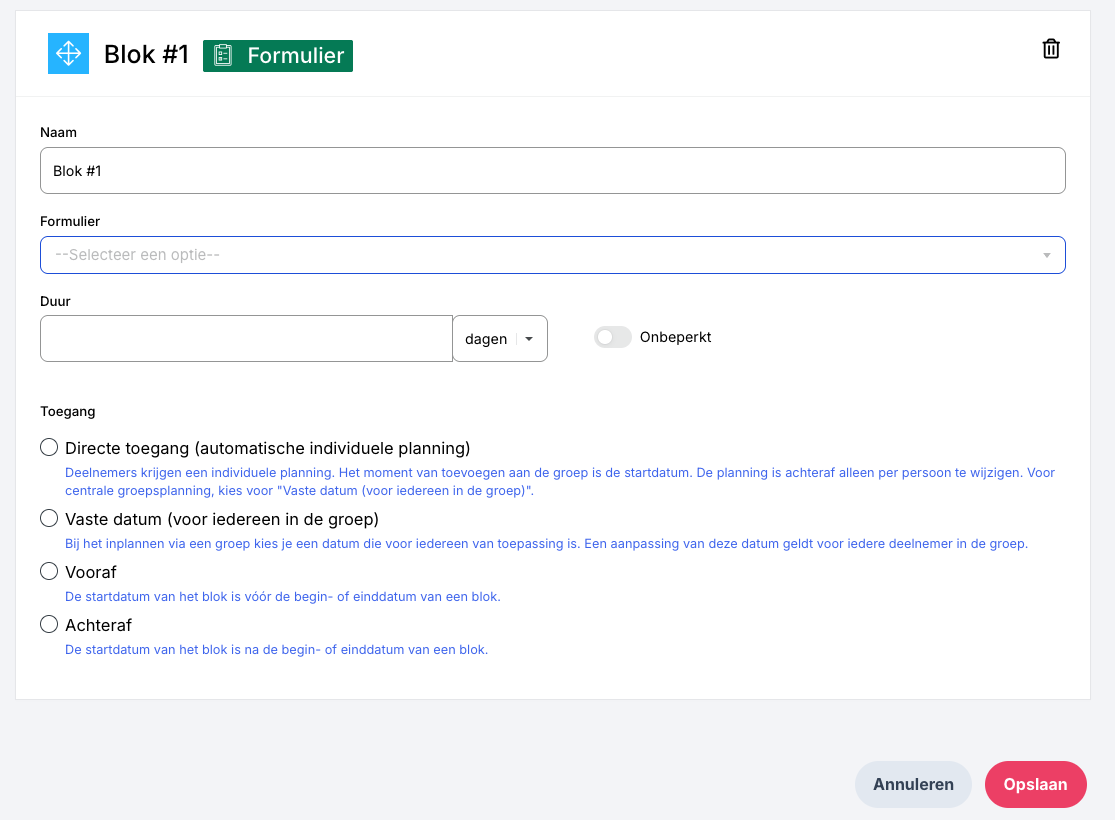Click the Duur field label
This screenshot has height=820, width=1115.
click(55, 300)
